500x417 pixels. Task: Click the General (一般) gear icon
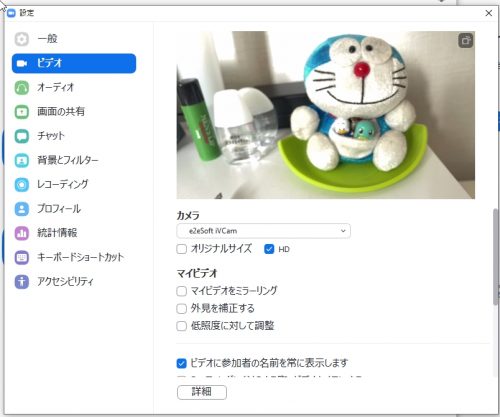click(22, 39)
